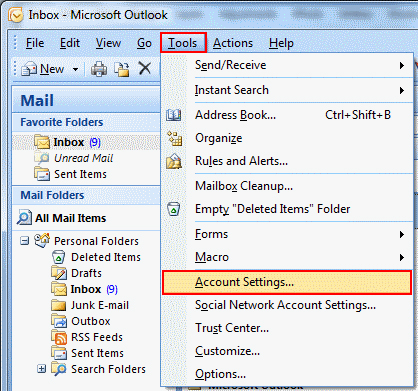Open the Help menu
Screen dimensions: 418x391
(x=281, y=43)
